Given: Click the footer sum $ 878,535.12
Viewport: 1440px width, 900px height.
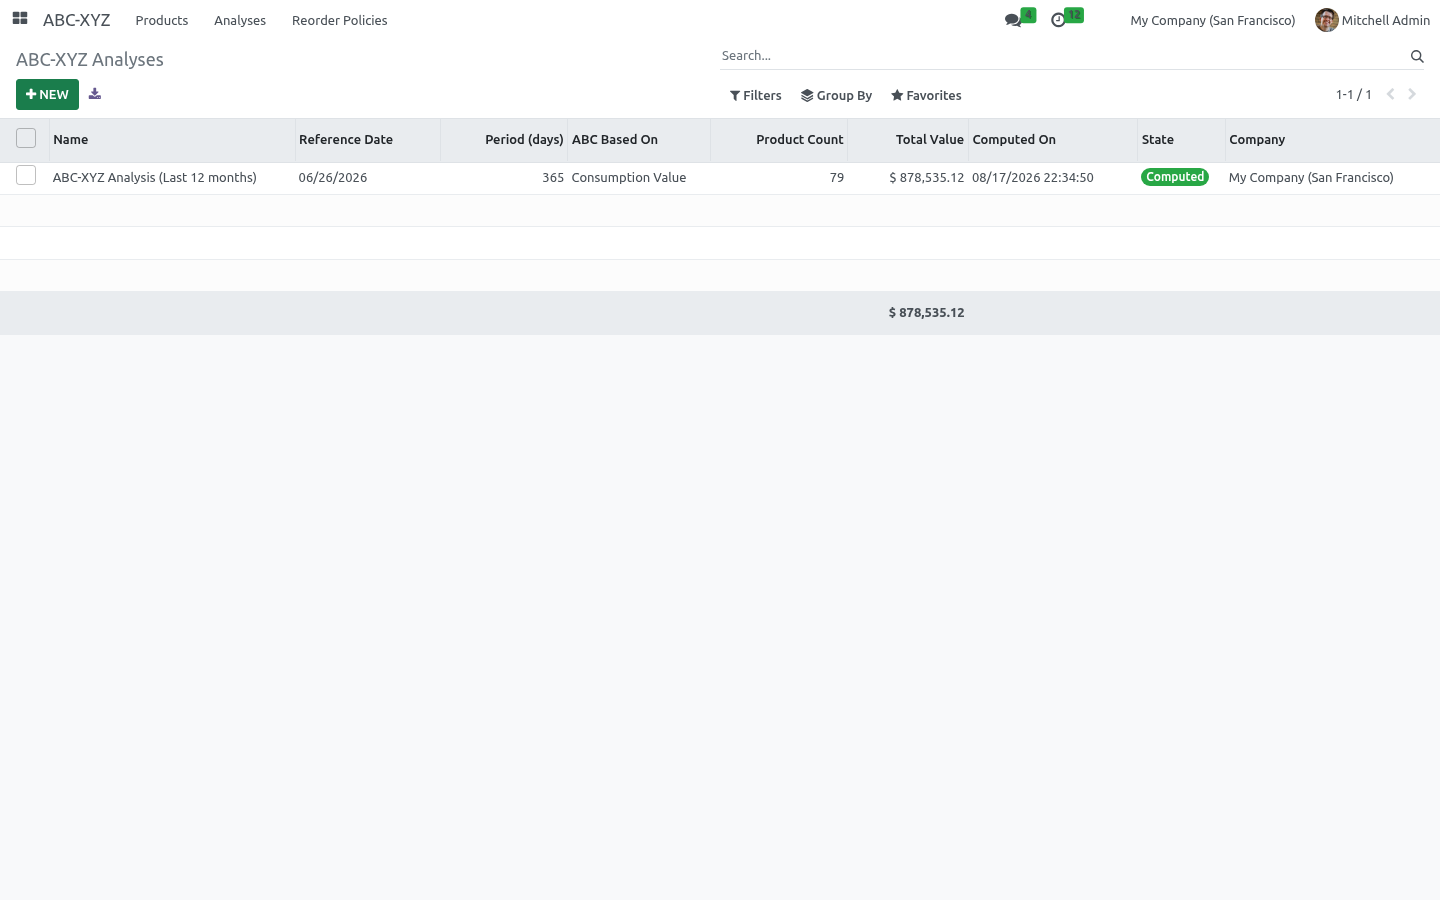Looking at the screenshot, I should click(927, 313).
